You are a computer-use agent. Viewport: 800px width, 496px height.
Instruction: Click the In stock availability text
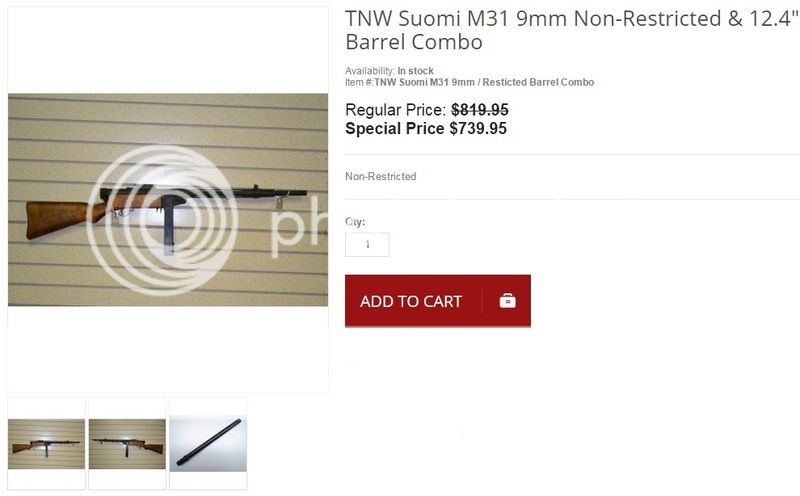[415, 71]
